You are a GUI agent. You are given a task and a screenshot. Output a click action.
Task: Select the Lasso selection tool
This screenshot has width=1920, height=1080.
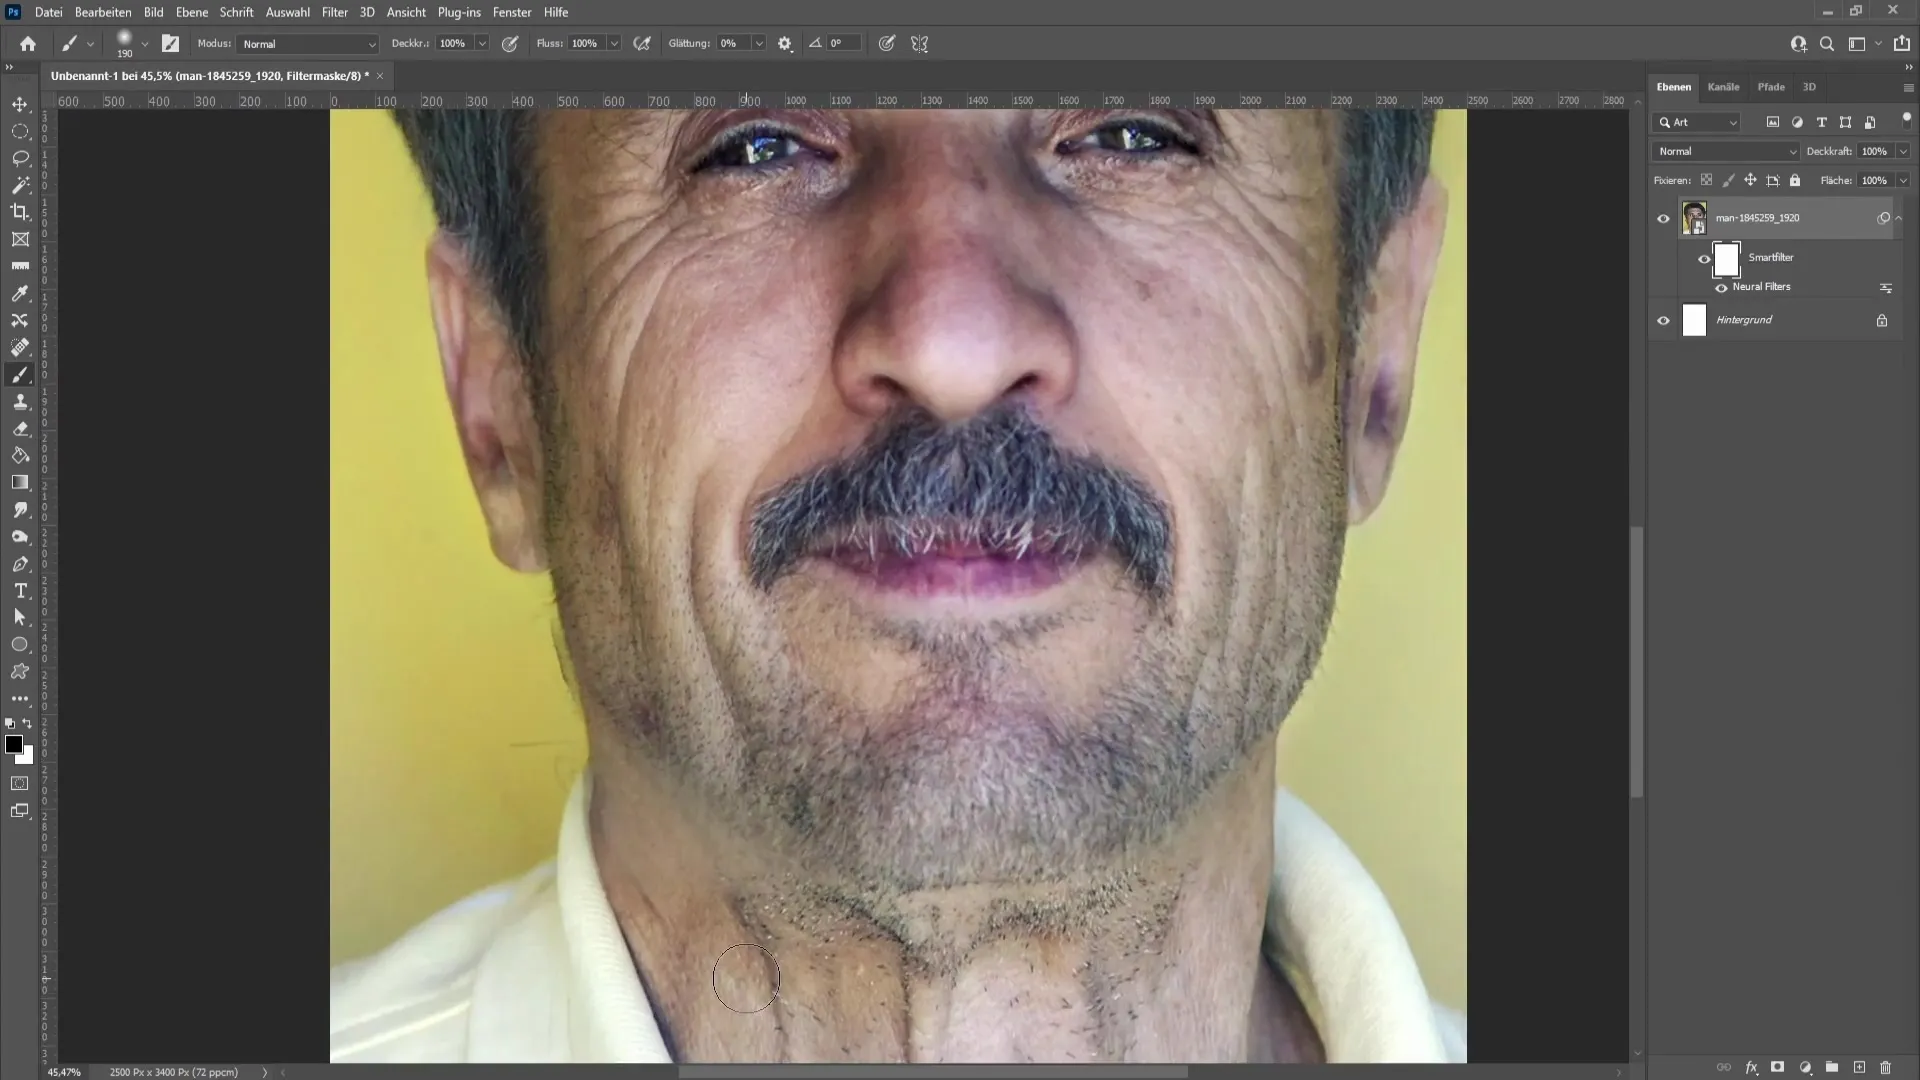20,157
